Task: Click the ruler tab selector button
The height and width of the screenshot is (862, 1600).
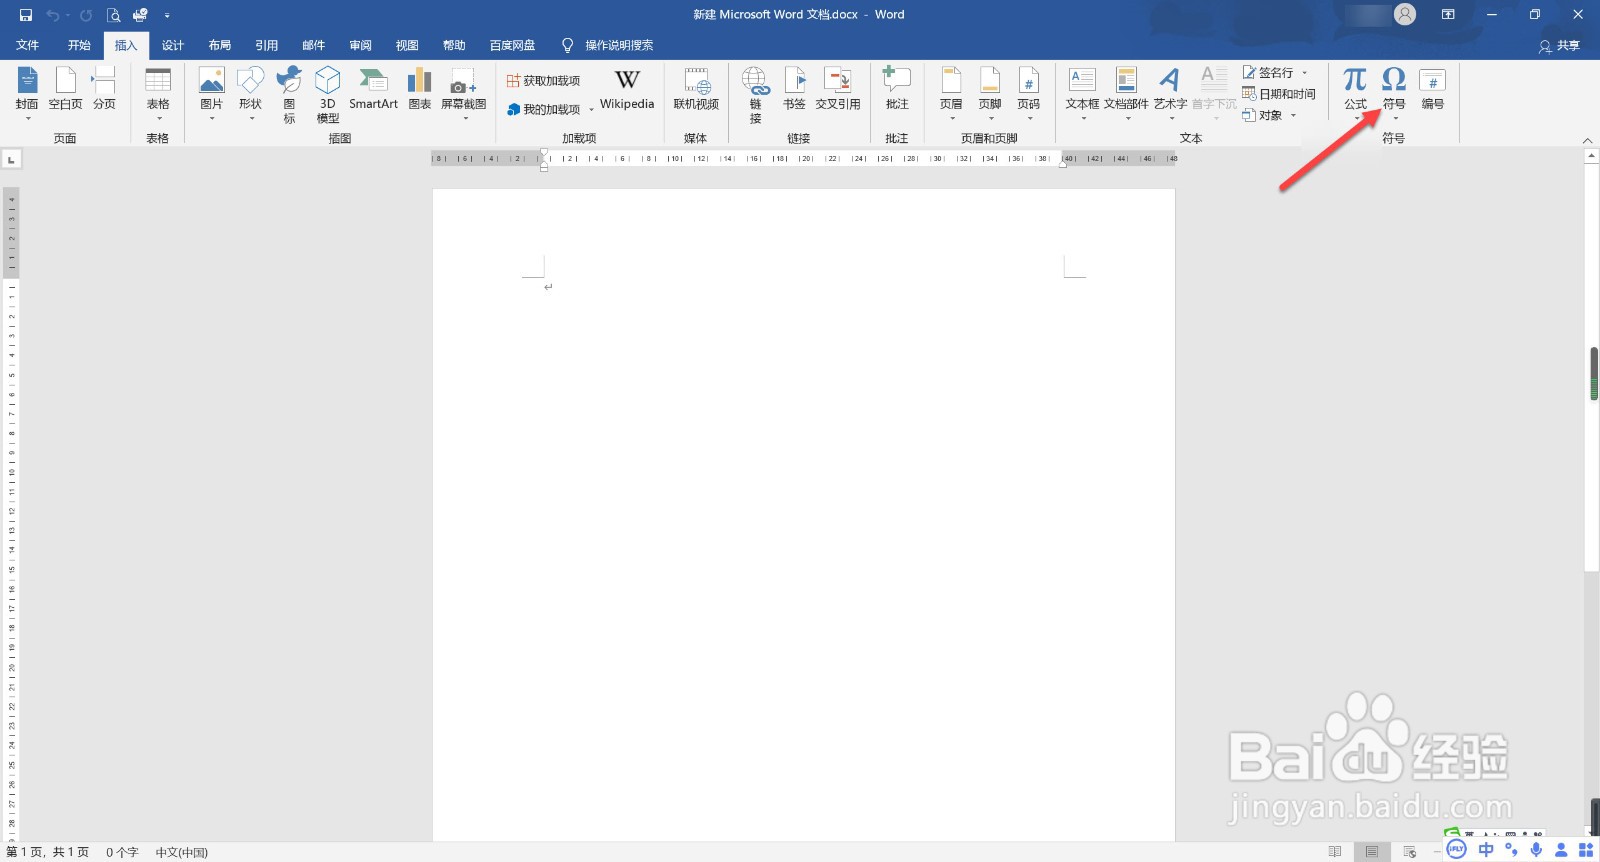Action: (11, 159)
